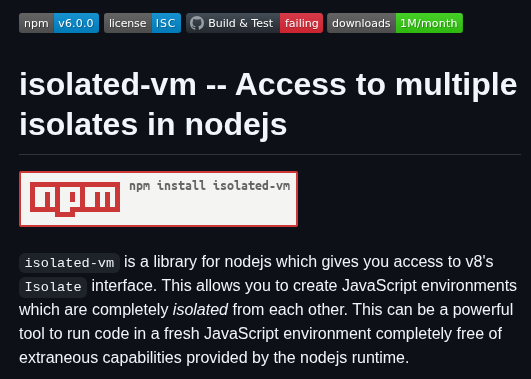Click the blue v6.0.0 version badge segment
Viewport: 531px width, 379px height.
(76, 23)
